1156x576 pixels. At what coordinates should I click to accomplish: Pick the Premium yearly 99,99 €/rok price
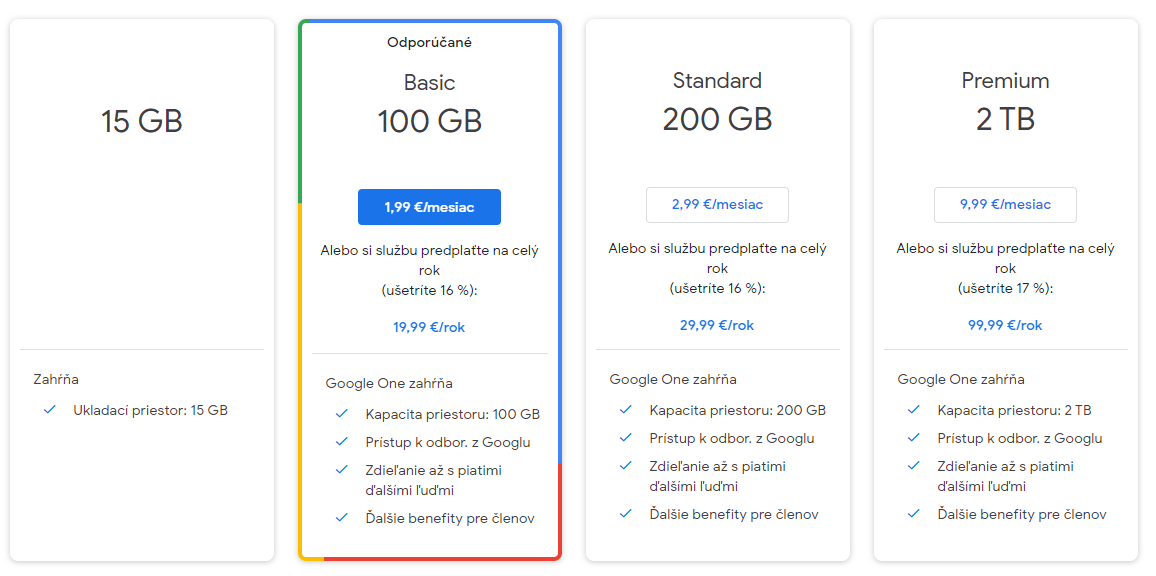coord(1005,325)
